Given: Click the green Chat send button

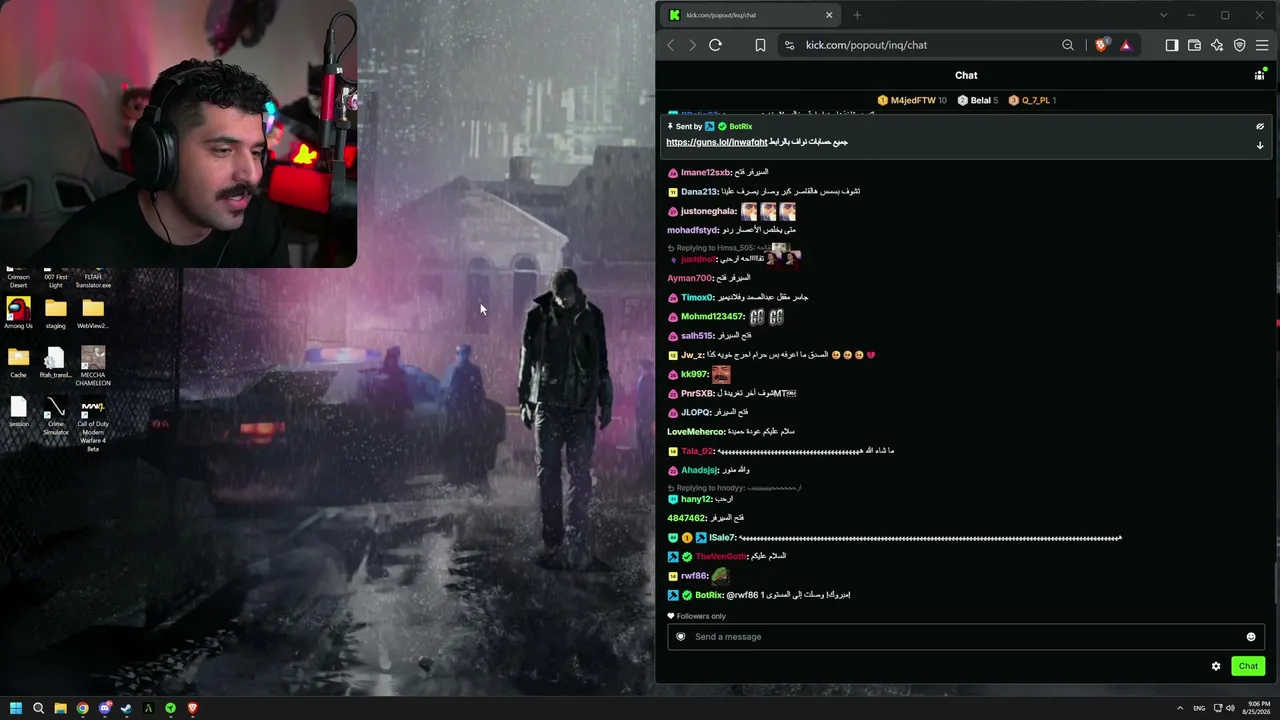Looking at the screenshot, I should click(x=1248, y=666).
